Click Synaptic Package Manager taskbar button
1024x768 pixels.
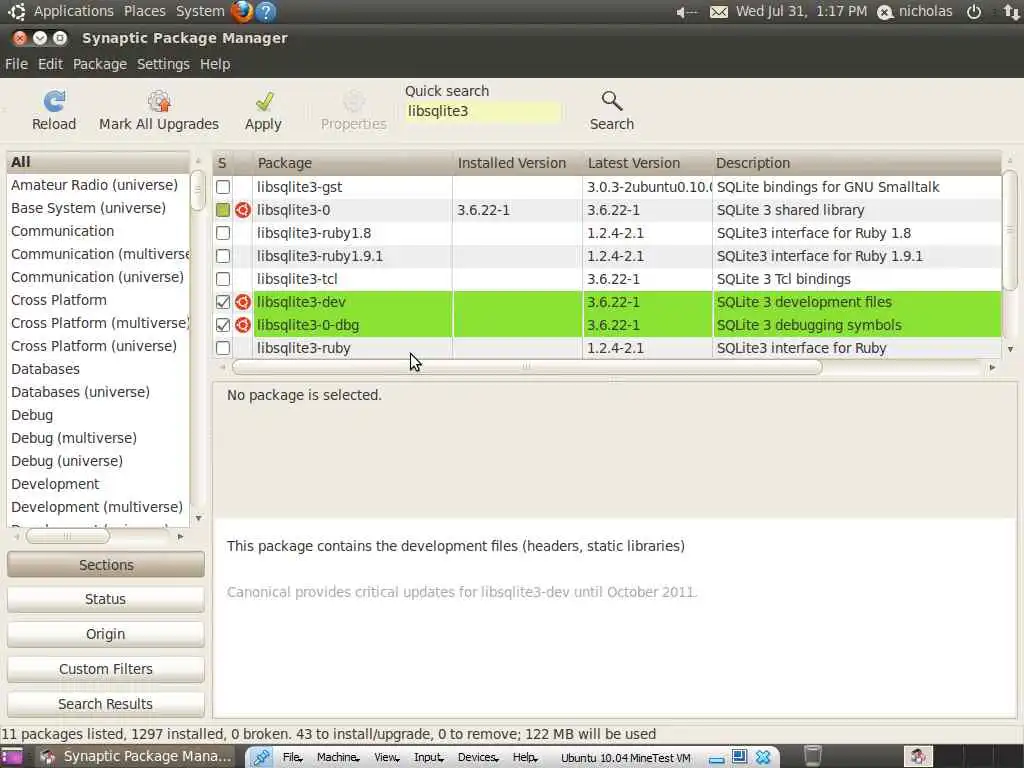pos(136,756)
